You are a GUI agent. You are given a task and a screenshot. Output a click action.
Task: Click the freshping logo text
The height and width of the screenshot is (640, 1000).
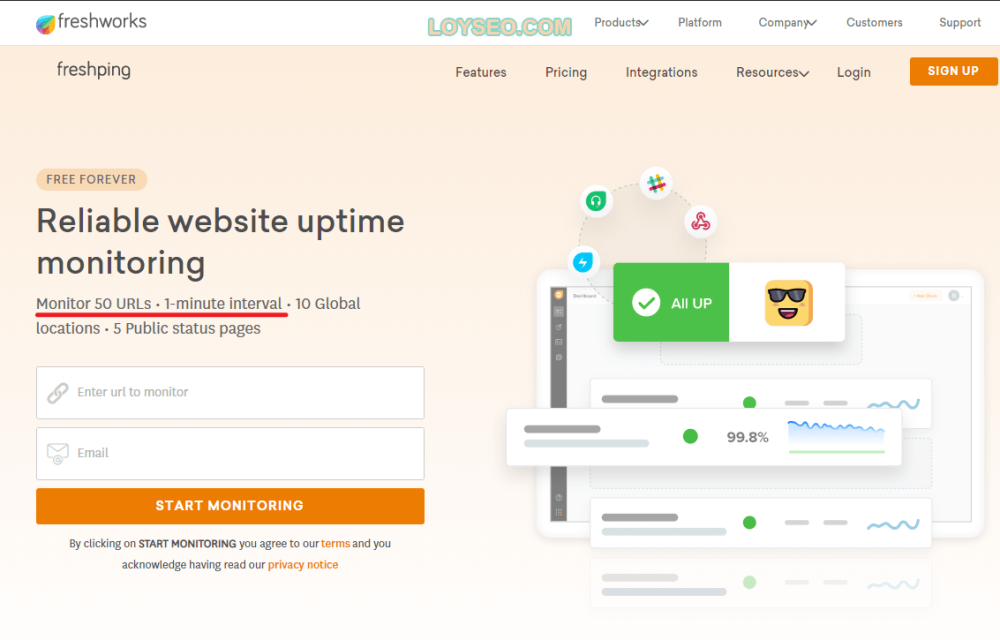click(94, 69)
